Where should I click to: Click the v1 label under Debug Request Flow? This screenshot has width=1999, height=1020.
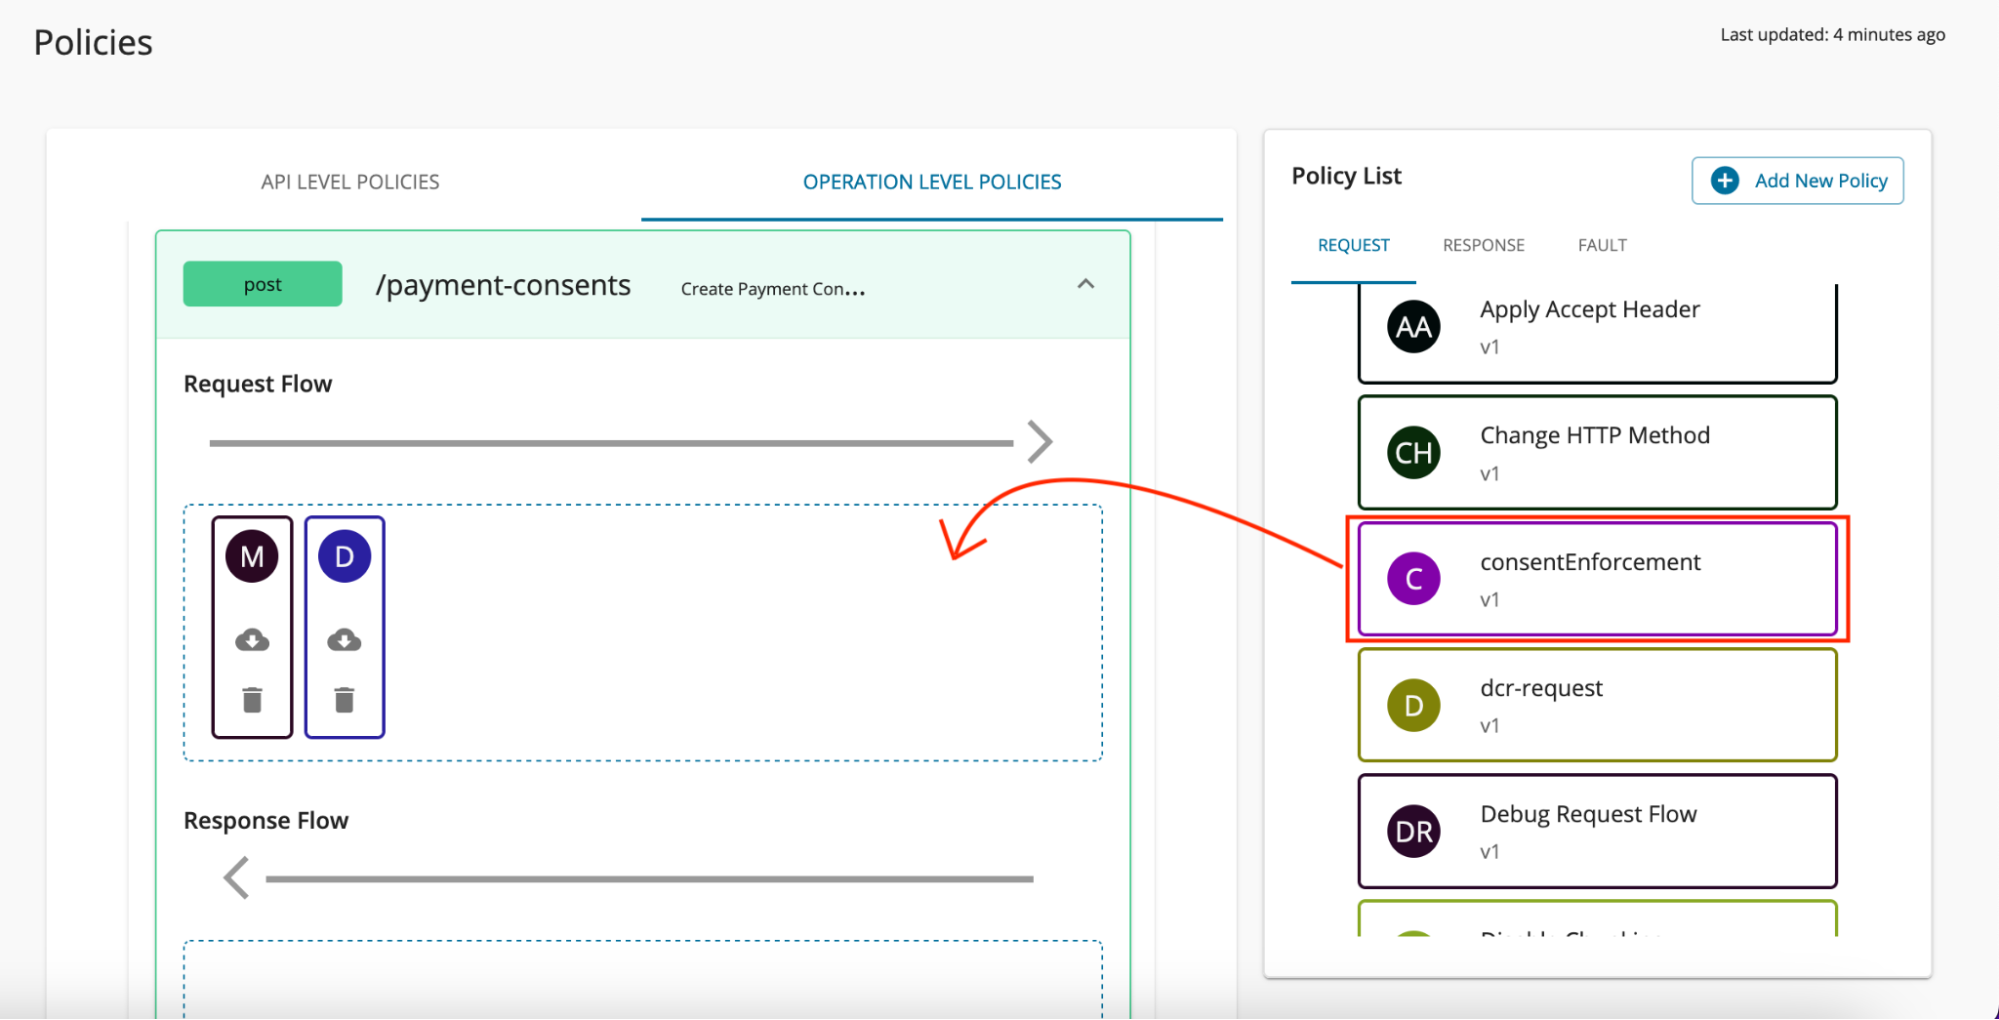tap(1489, 852)
